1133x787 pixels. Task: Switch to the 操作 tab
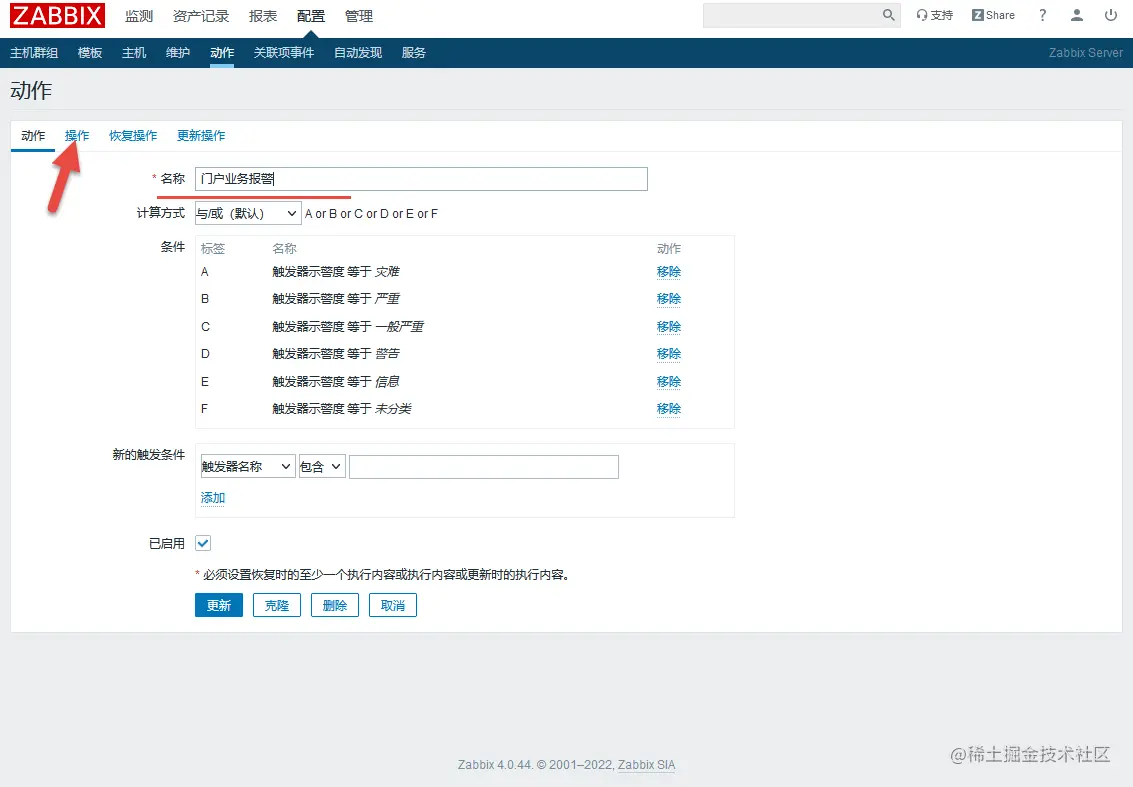[77, 136]
